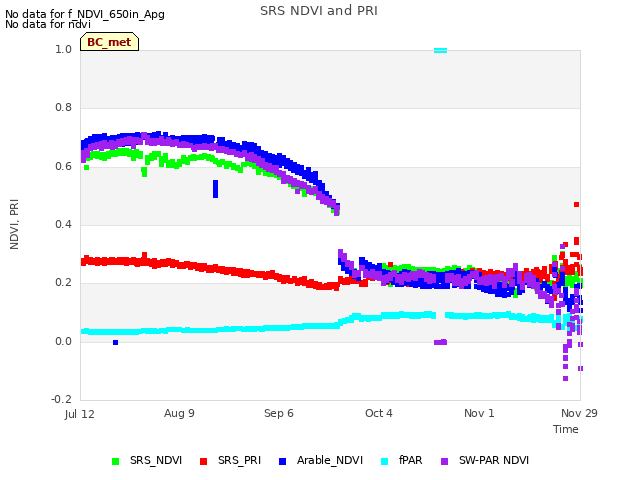Toggle the SRS_NDVI legend label
Screen dimensions: 640x480
pyautogui.click(x=156, y=460)
